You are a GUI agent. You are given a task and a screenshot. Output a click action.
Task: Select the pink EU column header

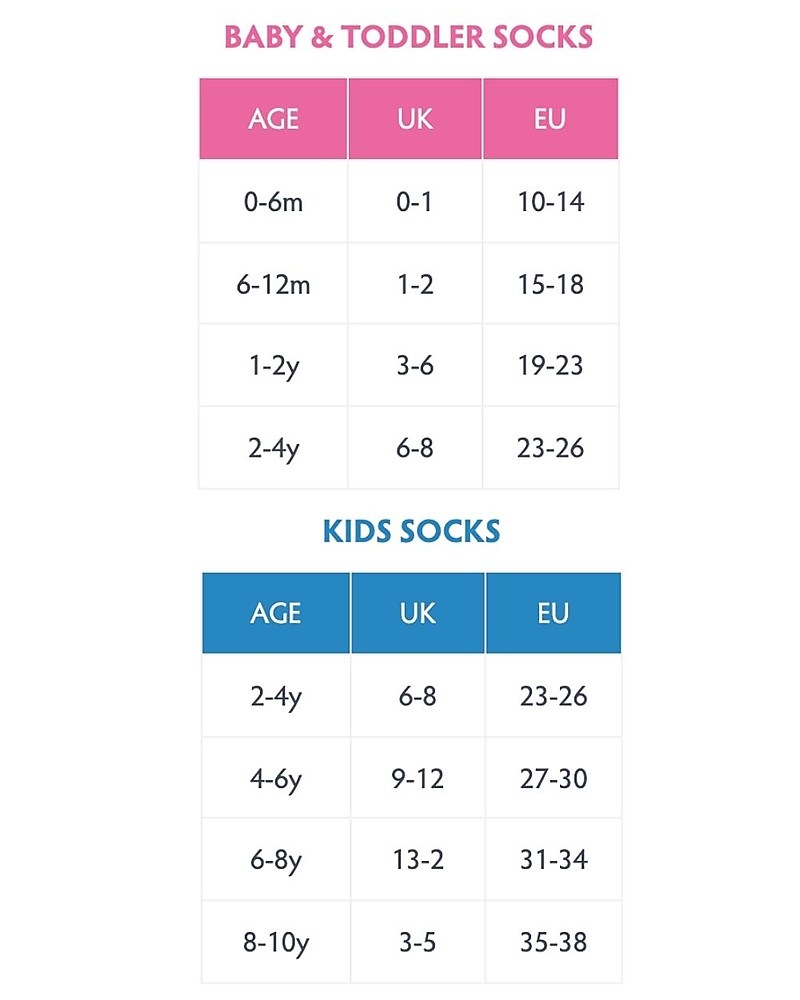pos(551,119)
